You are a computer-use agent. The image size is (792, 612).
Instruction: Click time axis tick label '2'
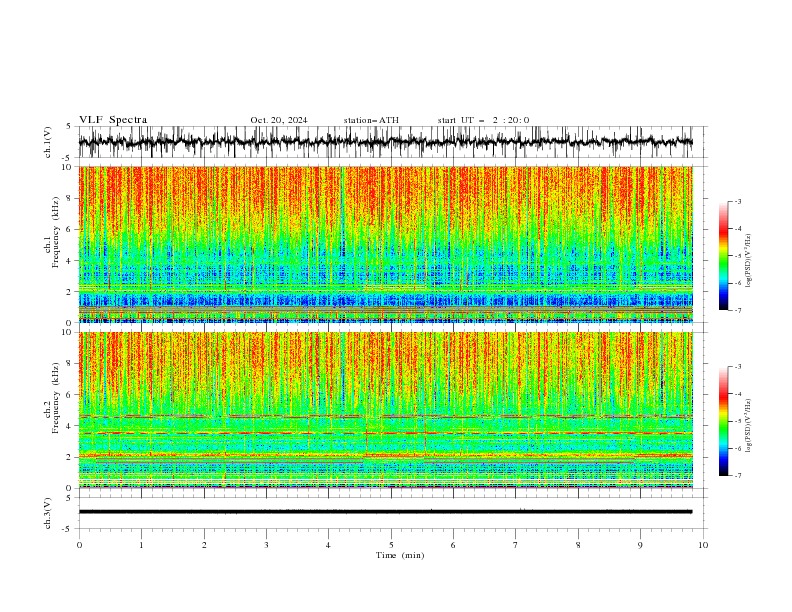(x=204, y=545)
